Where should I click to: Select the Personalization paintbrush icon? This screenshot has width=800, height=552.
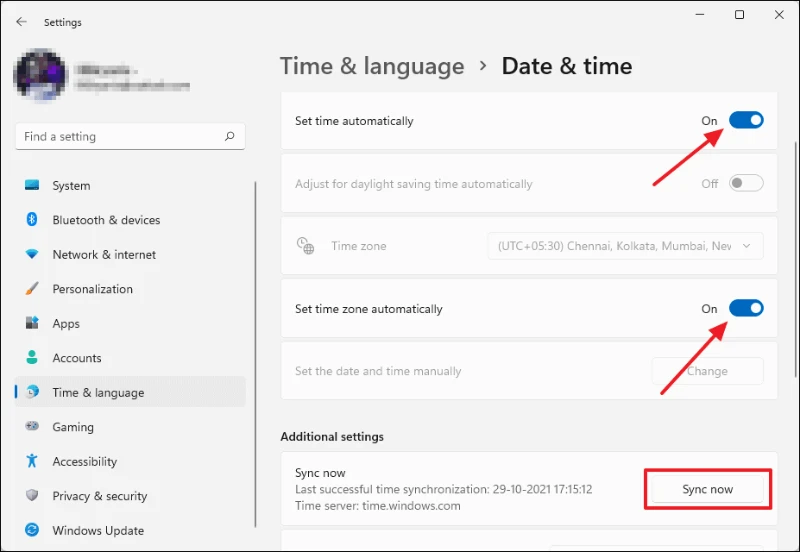[32, 289]
